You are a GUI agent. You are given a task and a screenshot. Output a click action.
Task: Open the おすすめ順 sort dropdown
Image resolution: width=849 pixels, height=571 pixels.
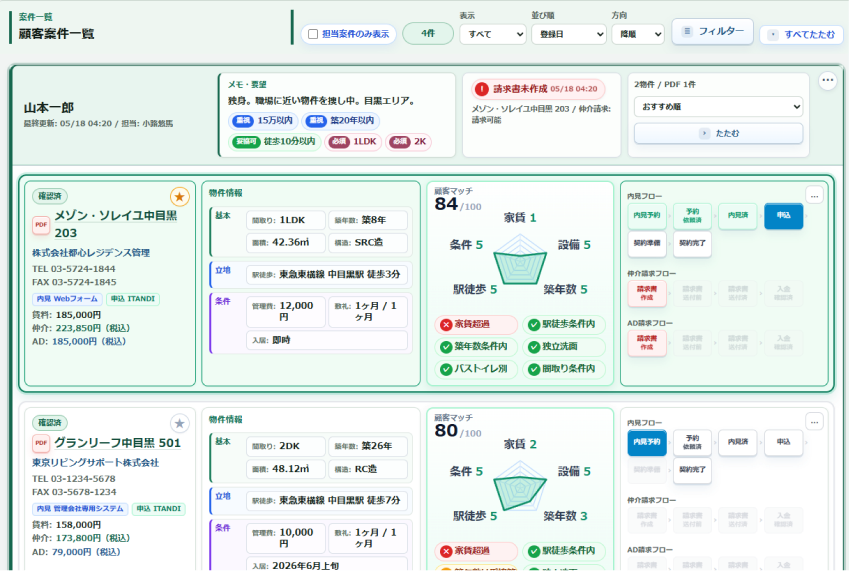[x=719, y=107]
